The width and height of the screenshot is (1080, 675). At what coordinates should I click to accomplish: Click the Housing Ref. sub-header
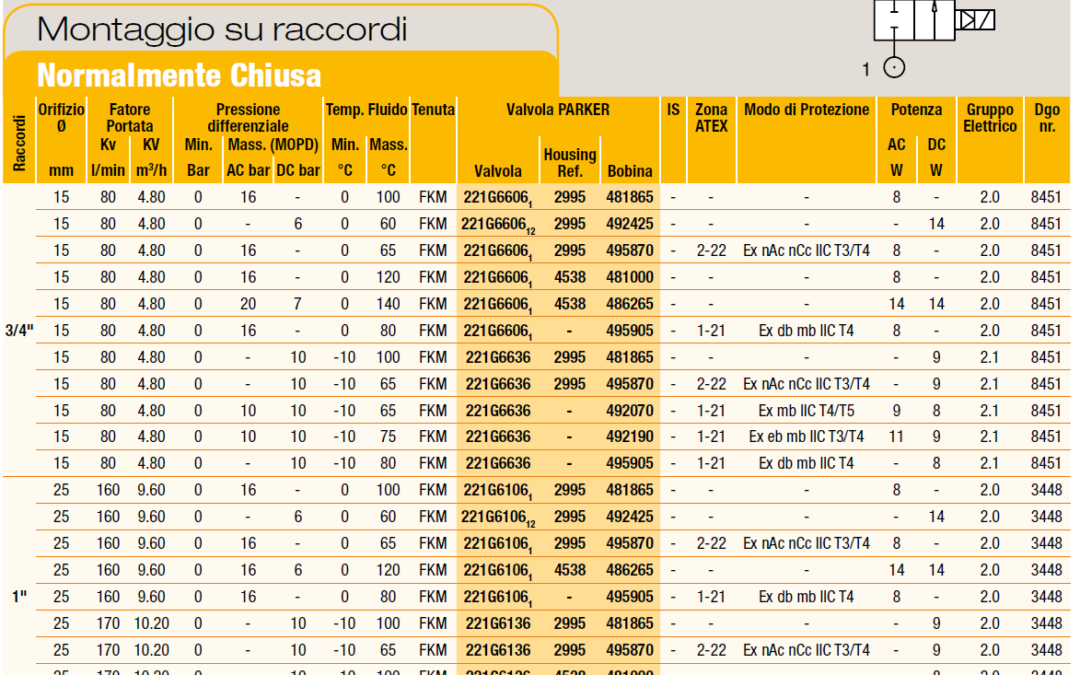pyautogui.click(x=569, y=162)
